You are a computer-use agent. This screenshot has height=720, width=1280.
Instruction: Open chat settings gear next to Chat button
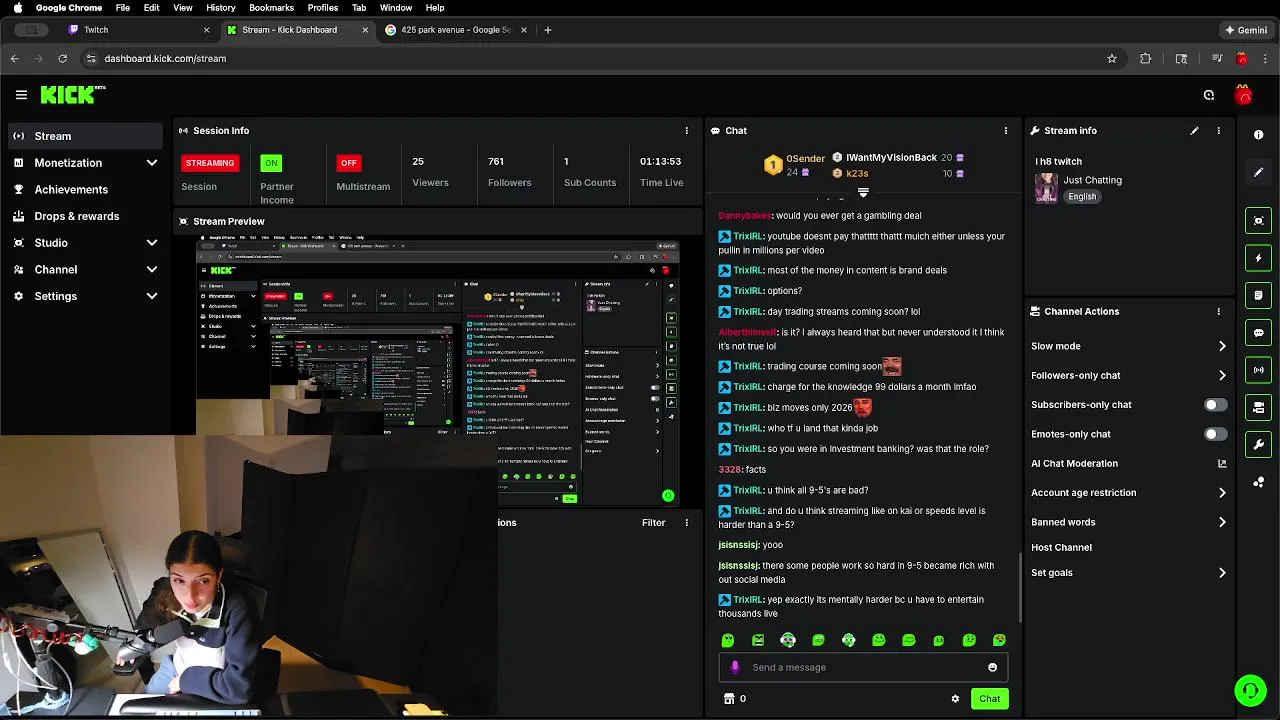click(x=955, y=699)
